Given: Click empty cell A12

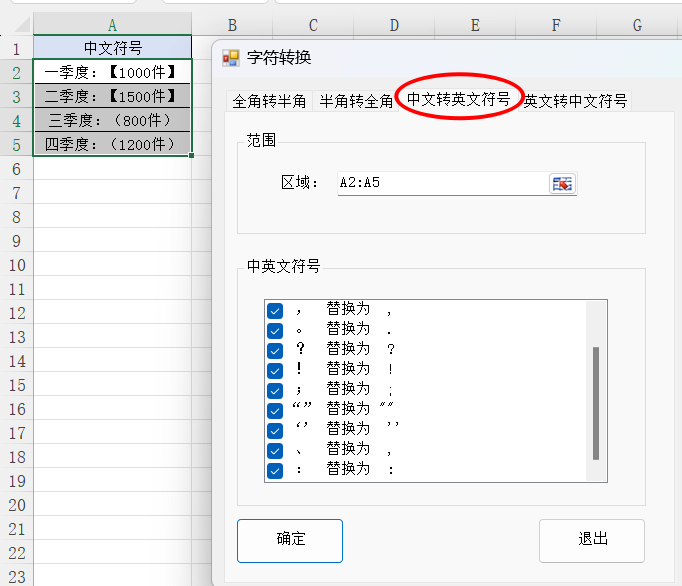Looking at the screenshot, I should click(x=112, y=313).
